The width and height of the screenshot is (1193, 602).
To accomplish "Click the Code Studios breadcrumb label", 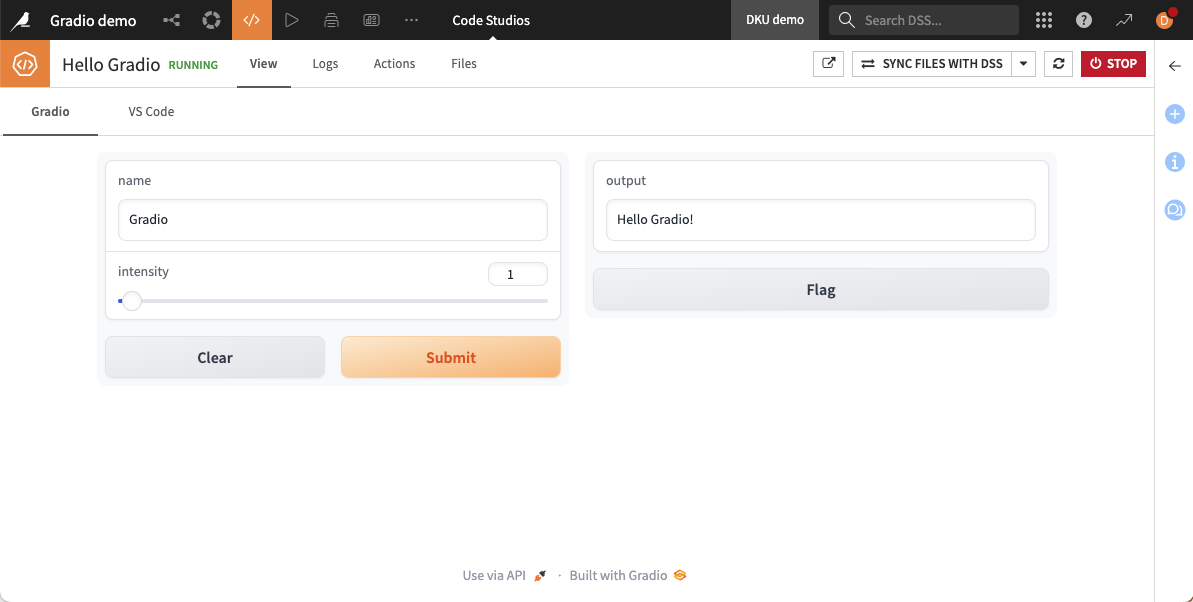I will click(492, 21).
